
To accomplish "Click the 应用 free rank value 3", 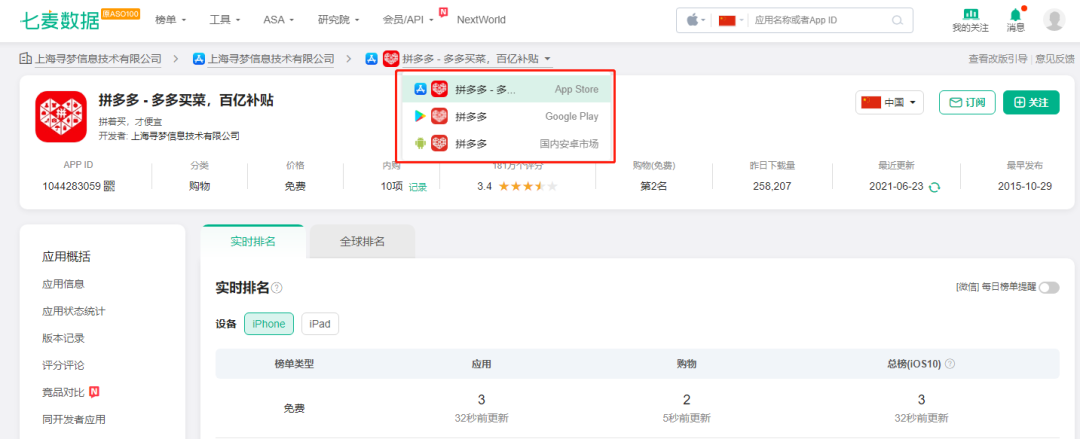I will click(481, 400).
